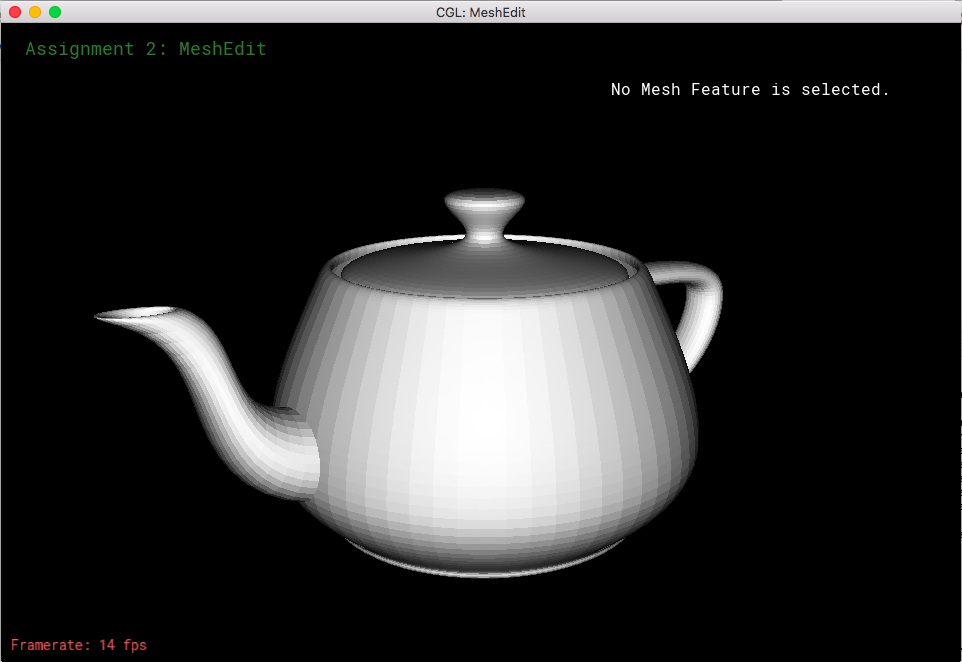
Task: Minimize the MeshEdit window with yellow button
Action: [35, 12]
